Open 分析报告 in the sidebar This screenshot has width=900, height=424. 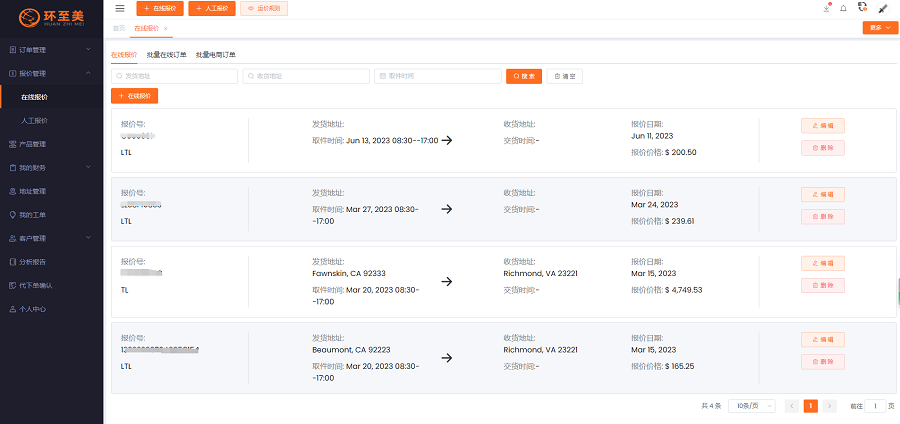(x=33, y=262)
